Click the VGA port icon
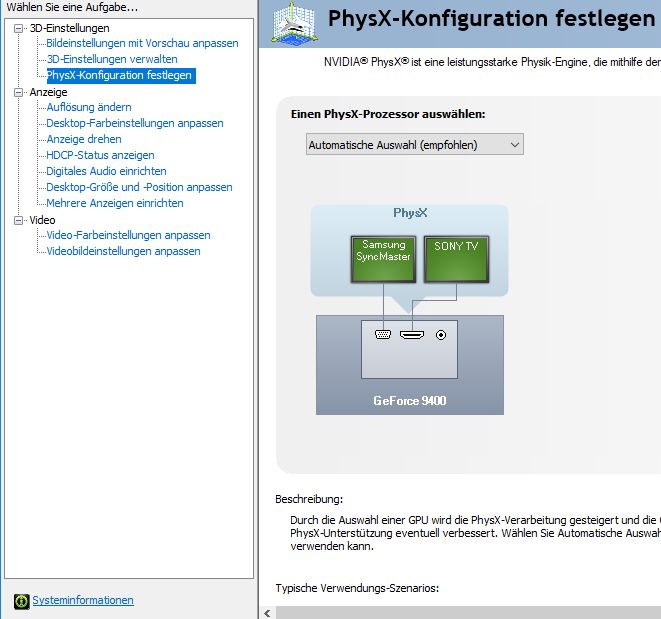 tap(383, 335)
